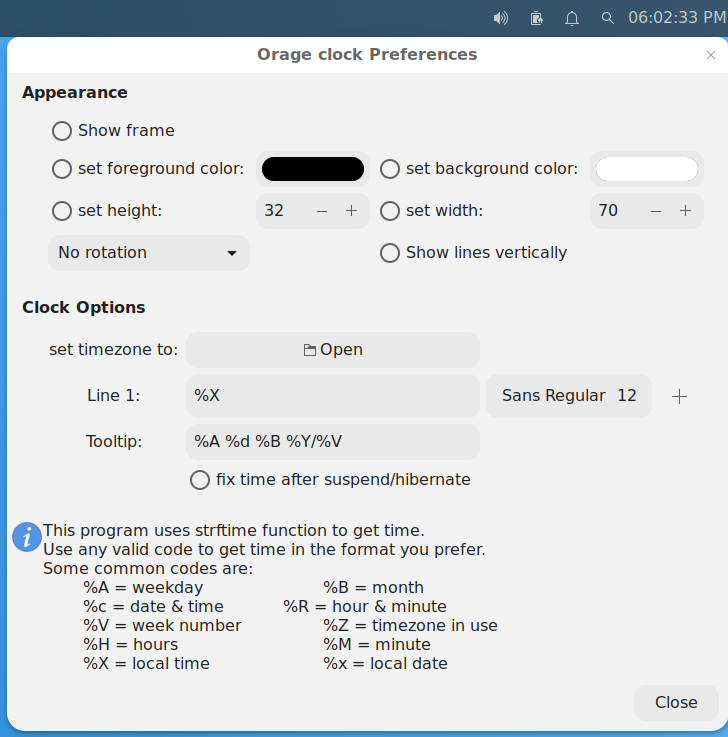Add a new clock line with plus
The height and width of the screenshot is (737, 728).
(679, 396)
